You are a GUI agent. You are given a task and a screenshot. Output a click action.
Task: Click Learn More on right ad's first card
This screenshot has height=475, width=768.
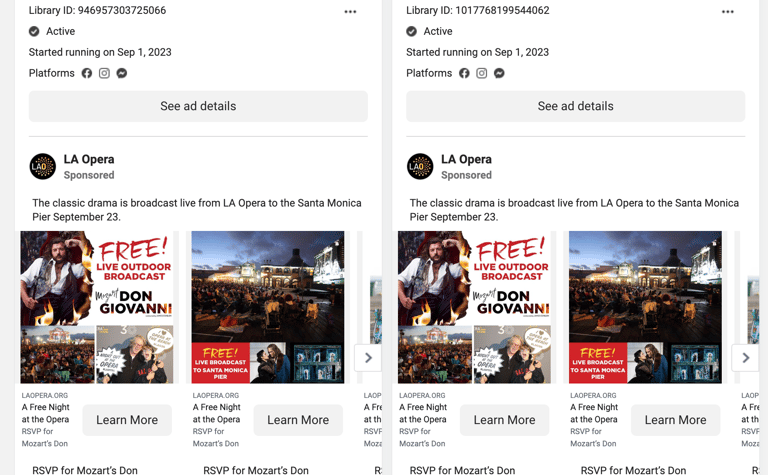504,420
